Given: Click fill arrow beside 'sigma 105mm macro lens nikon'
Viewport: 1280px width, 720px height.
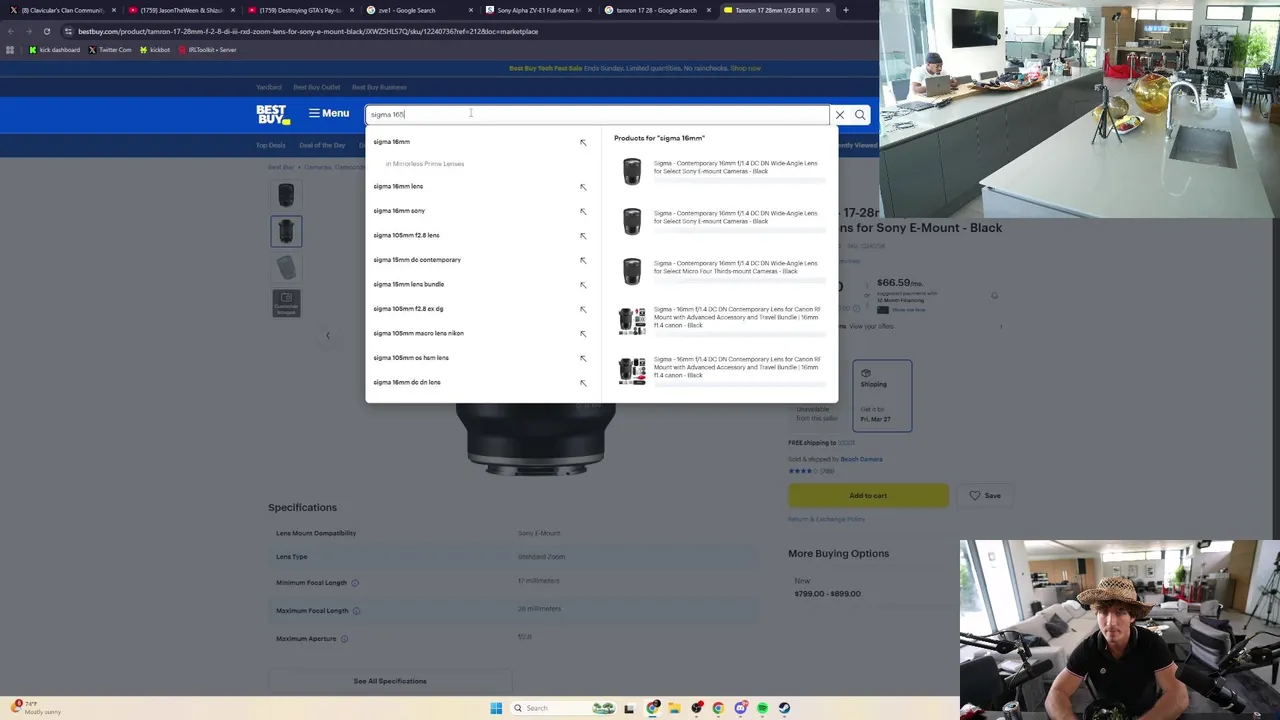Looking at the screenshot, I should pos(583,334).
